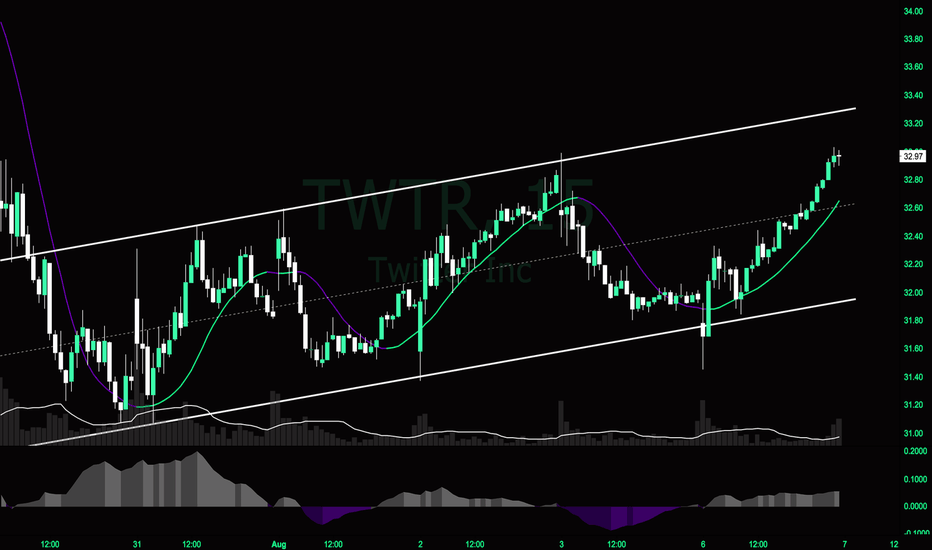Click the 0.0000 oscillator scale label

tap(914, 507)
